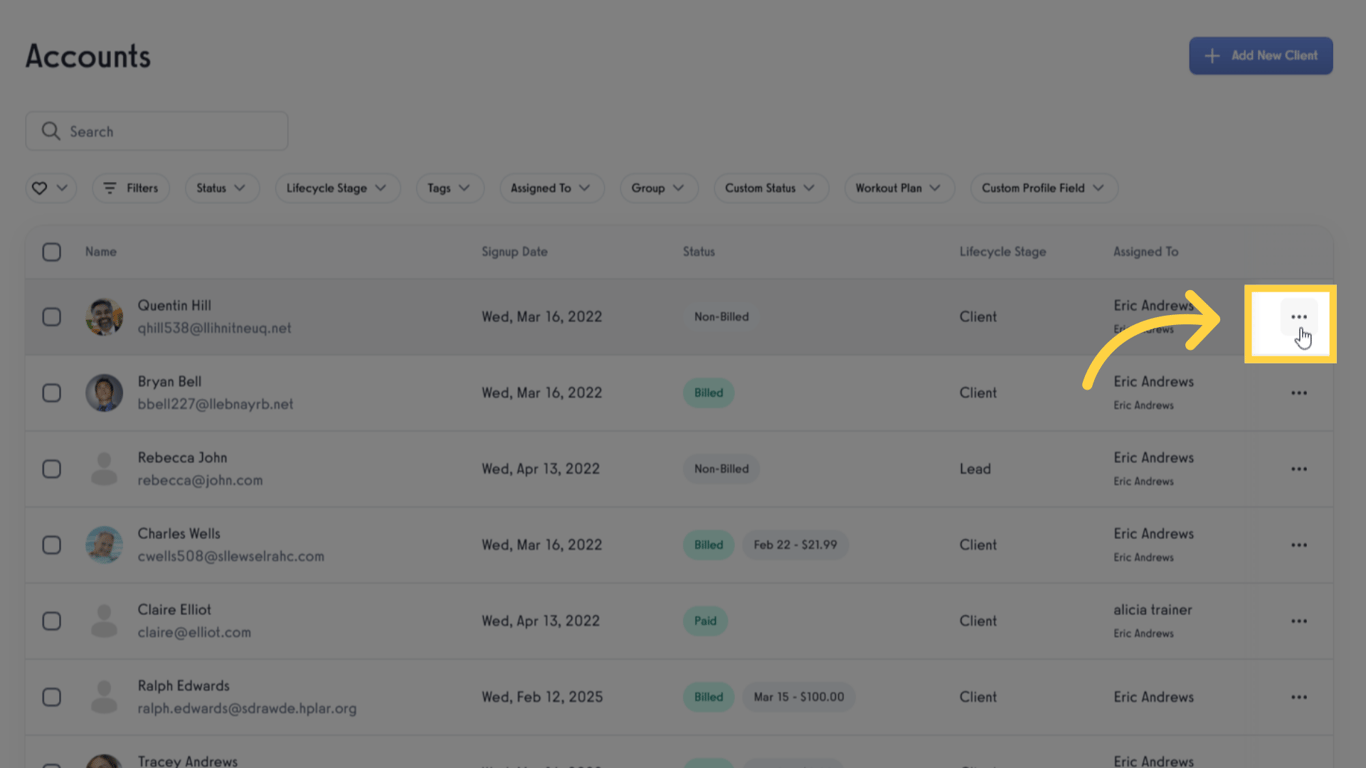This screenshot has height=768, width=1366.
Task: Open the three-dot menu for Quentin Hill
Action: (x=1298, y=317)
